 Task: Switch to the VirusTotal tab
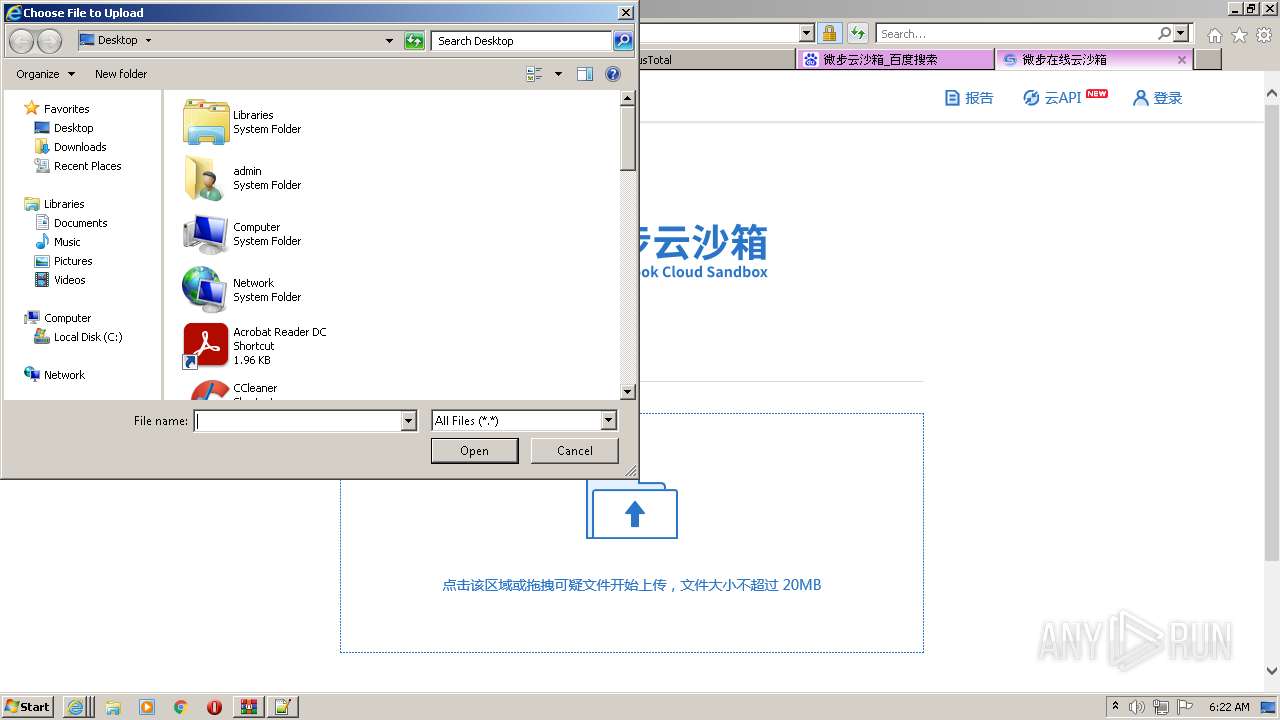pos(717,60)
